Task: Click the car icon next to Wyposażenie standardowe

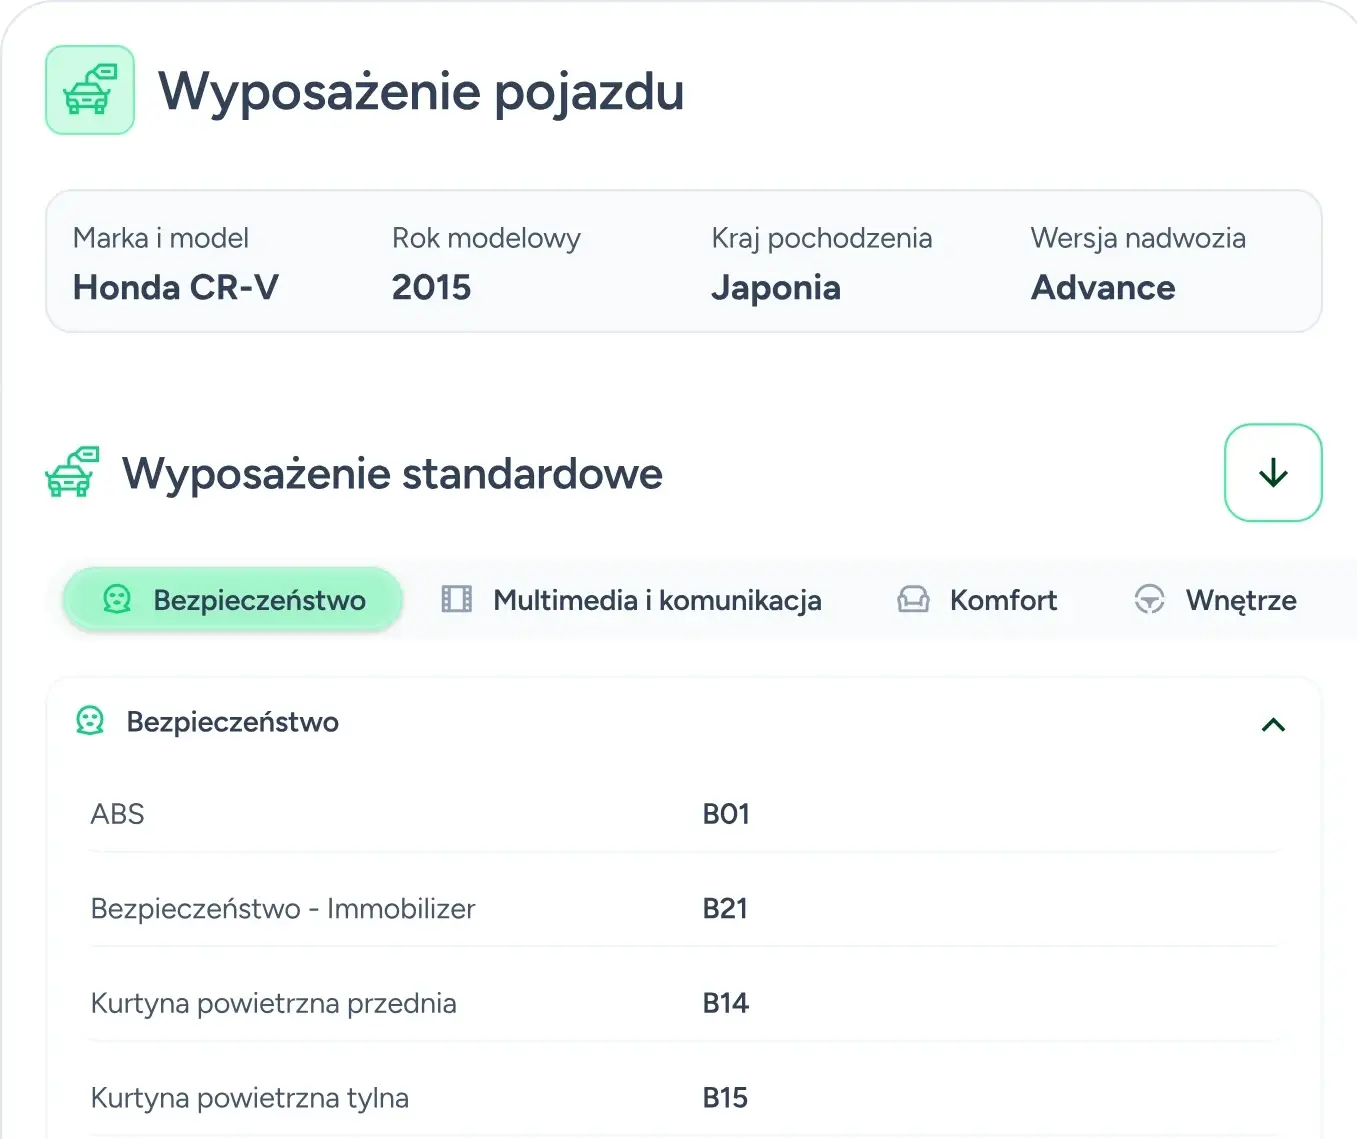Action: tap(73, 472)
